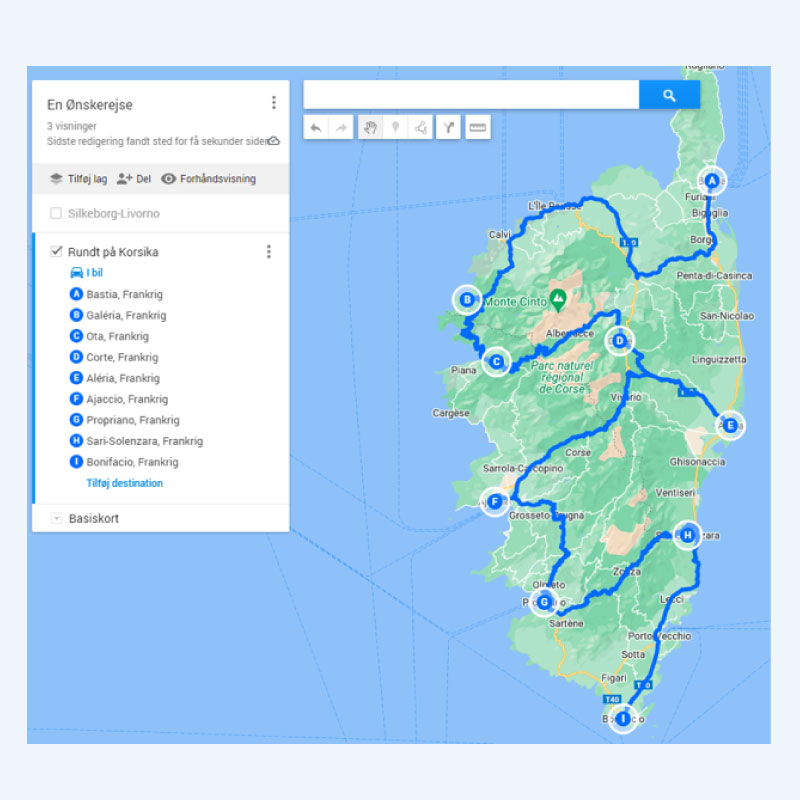Click the cloud save status icon
This screenshot has width=800, height=800.
tap(274, 141)
